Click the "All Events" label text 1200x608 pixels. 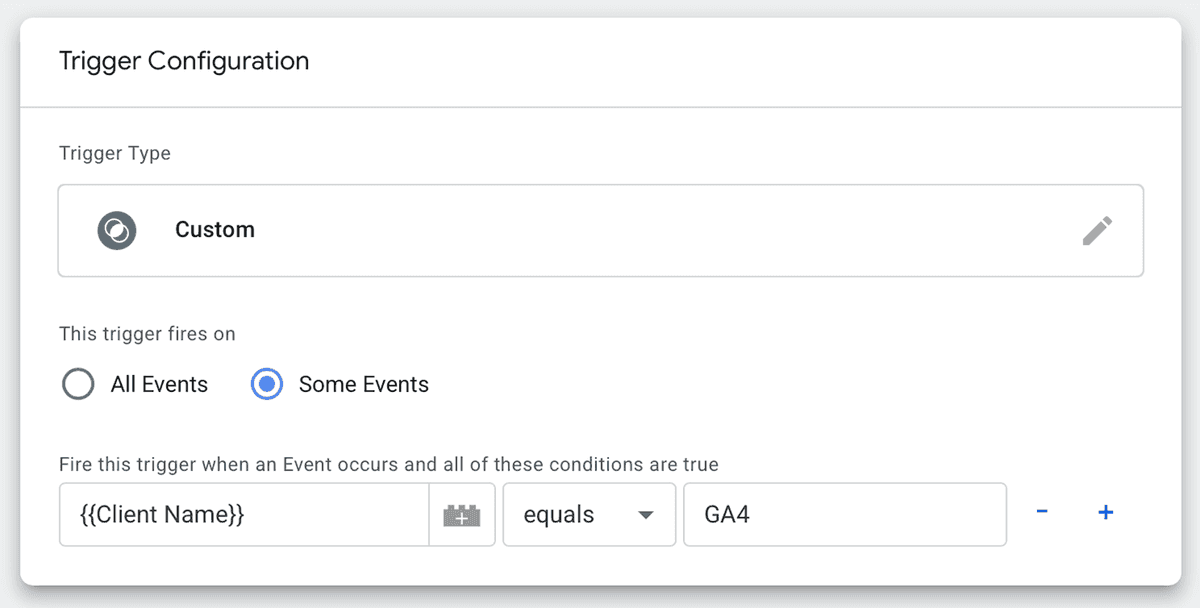pyautogui.click(x=159, y=385)
